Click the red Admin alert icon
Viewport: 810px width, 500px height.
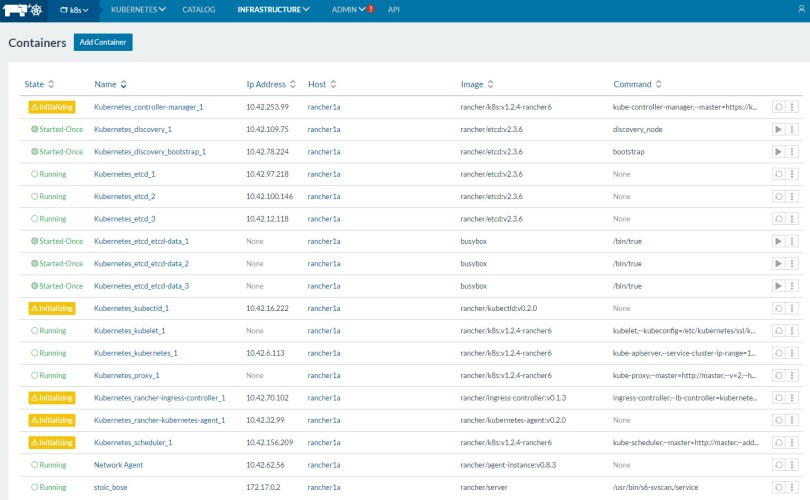[x=371, y=9]
